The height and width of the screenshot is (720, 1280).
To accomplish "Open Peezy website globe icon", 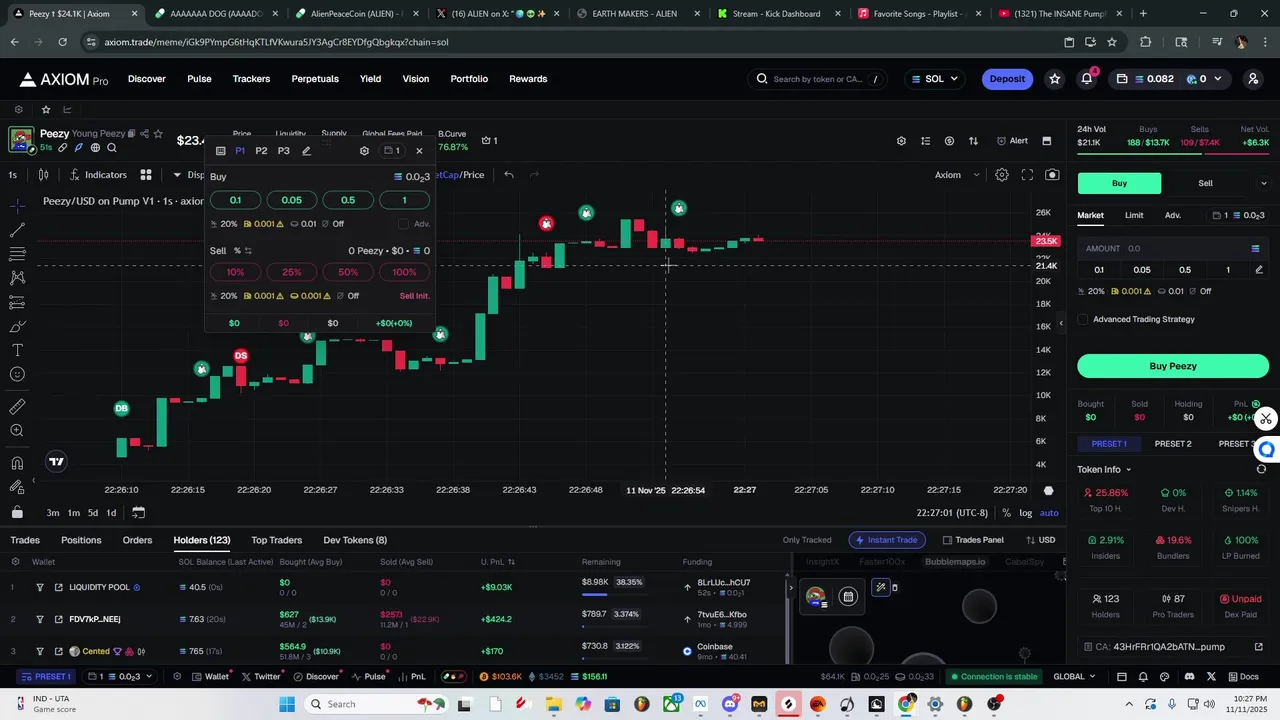I will (95, 148).
